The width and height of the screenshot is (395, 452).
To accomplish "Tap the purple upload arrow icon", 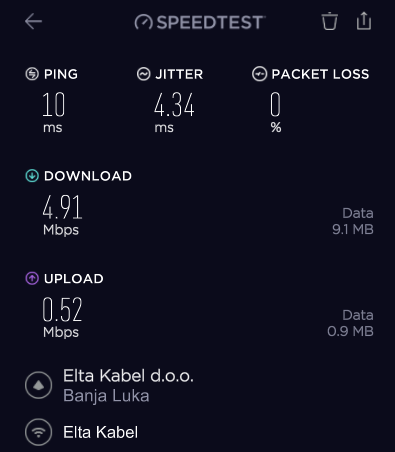I will click(x=32, y=278).
